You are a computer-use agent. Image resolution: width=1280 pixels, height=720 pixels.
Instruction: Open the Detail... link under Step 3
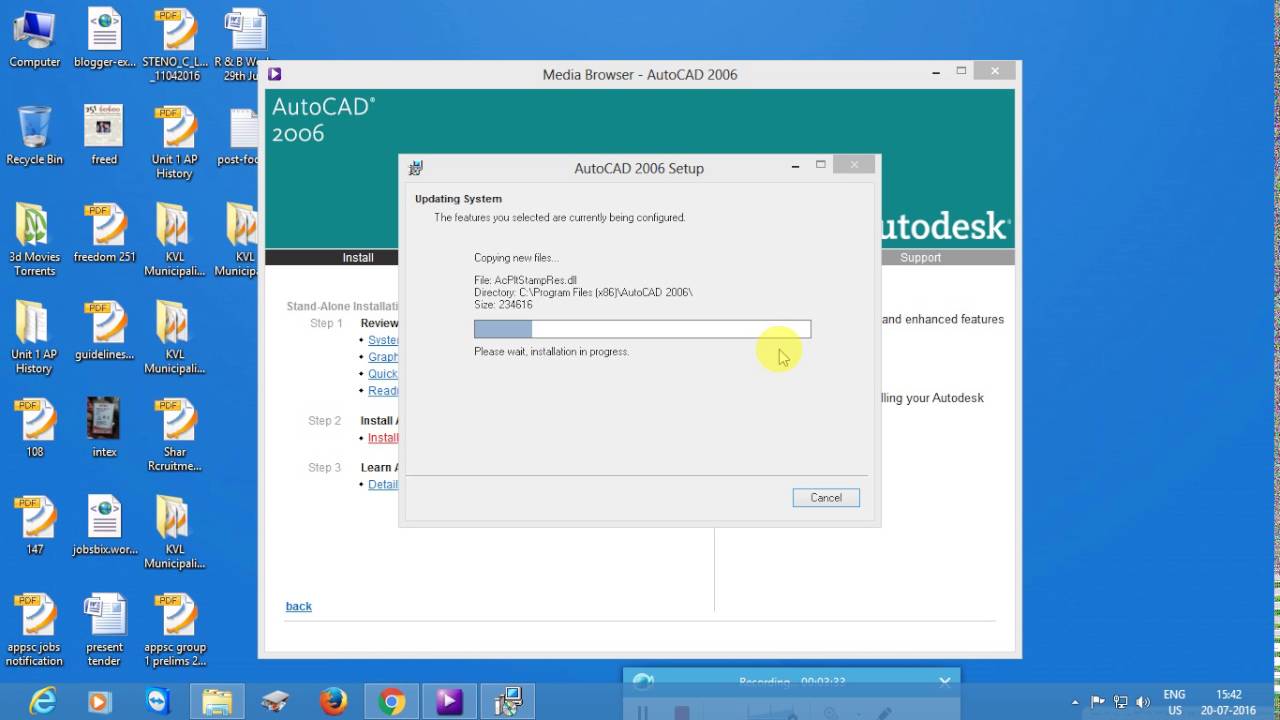click(383, 484)
